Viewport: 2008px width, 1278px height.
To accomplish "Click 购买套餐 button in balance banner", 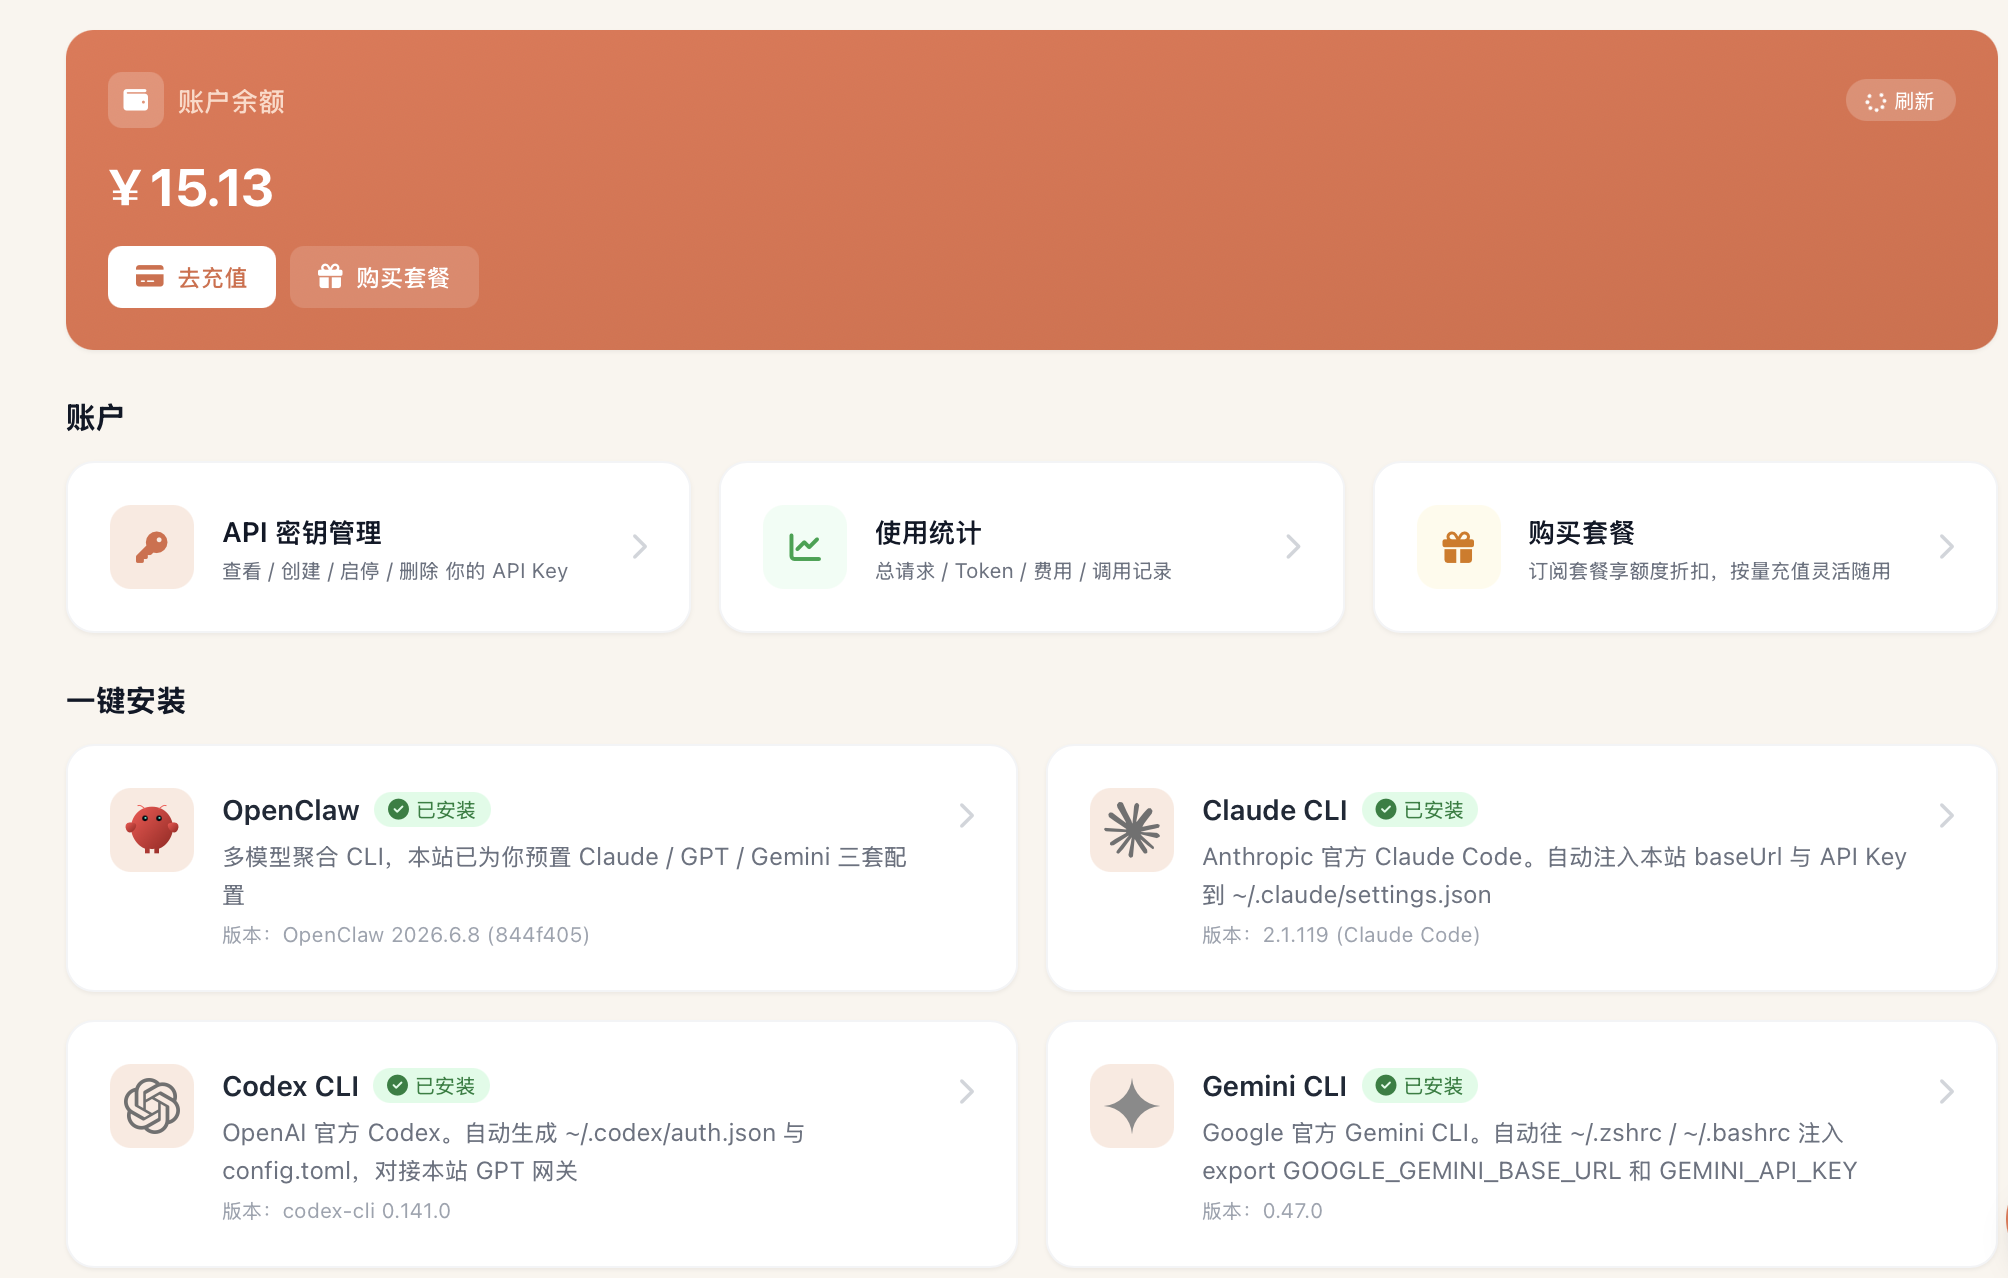I will pos(384,277).
